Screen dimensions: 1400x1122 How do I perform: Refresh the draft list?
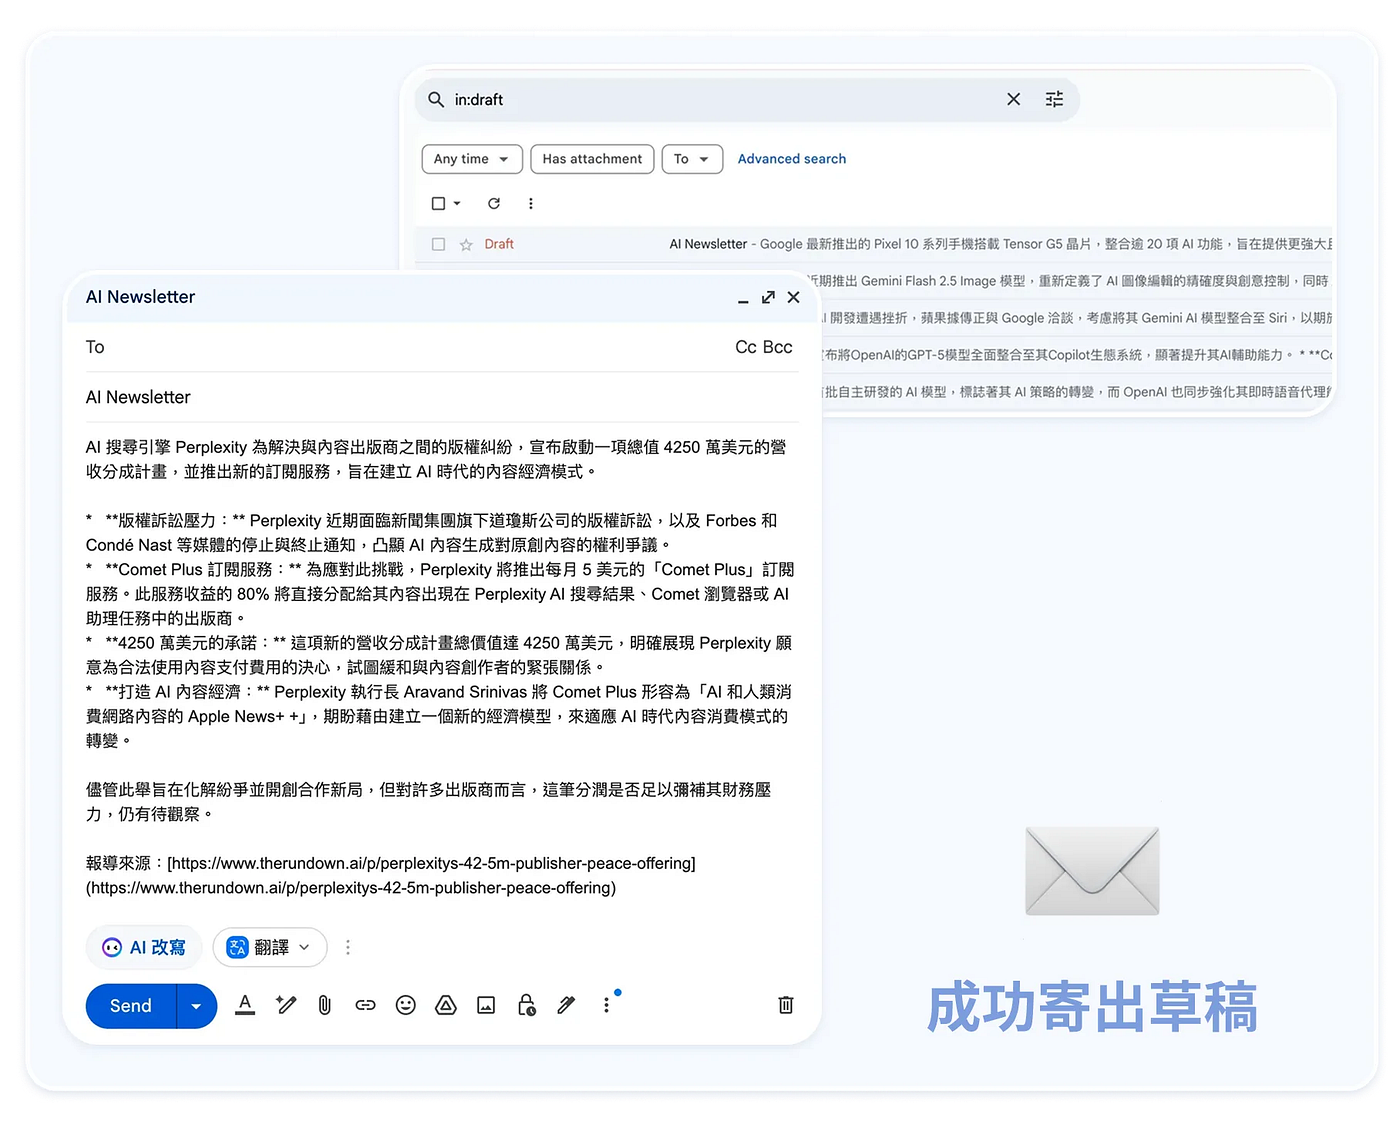tap(493, 203)
